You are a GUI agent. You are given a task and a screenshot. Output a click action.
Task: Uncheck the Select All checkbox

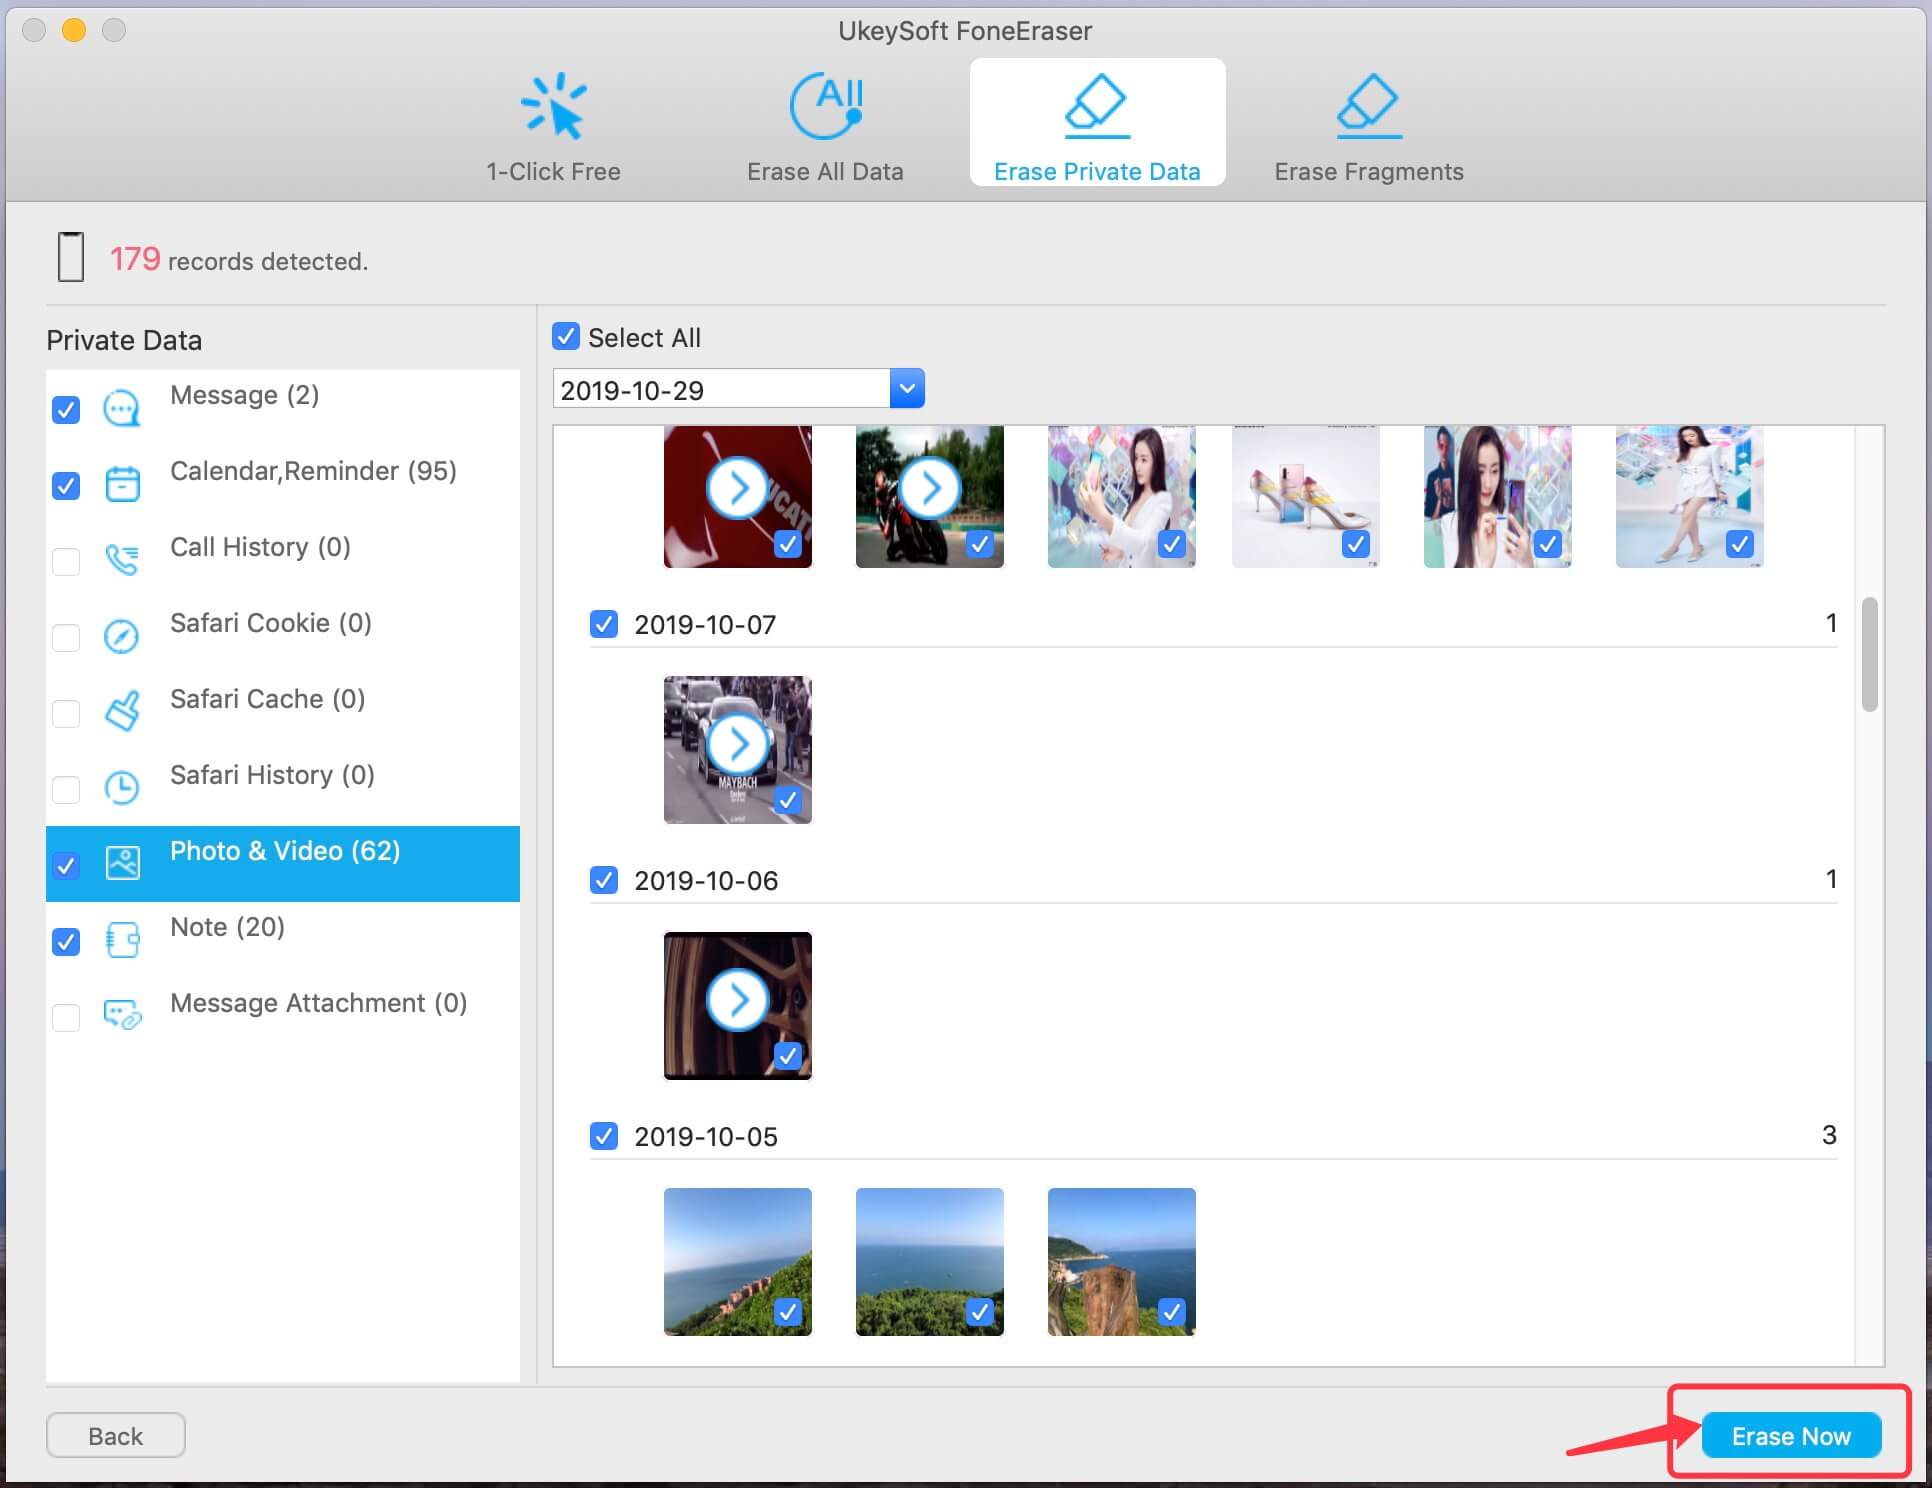point(566,337)
